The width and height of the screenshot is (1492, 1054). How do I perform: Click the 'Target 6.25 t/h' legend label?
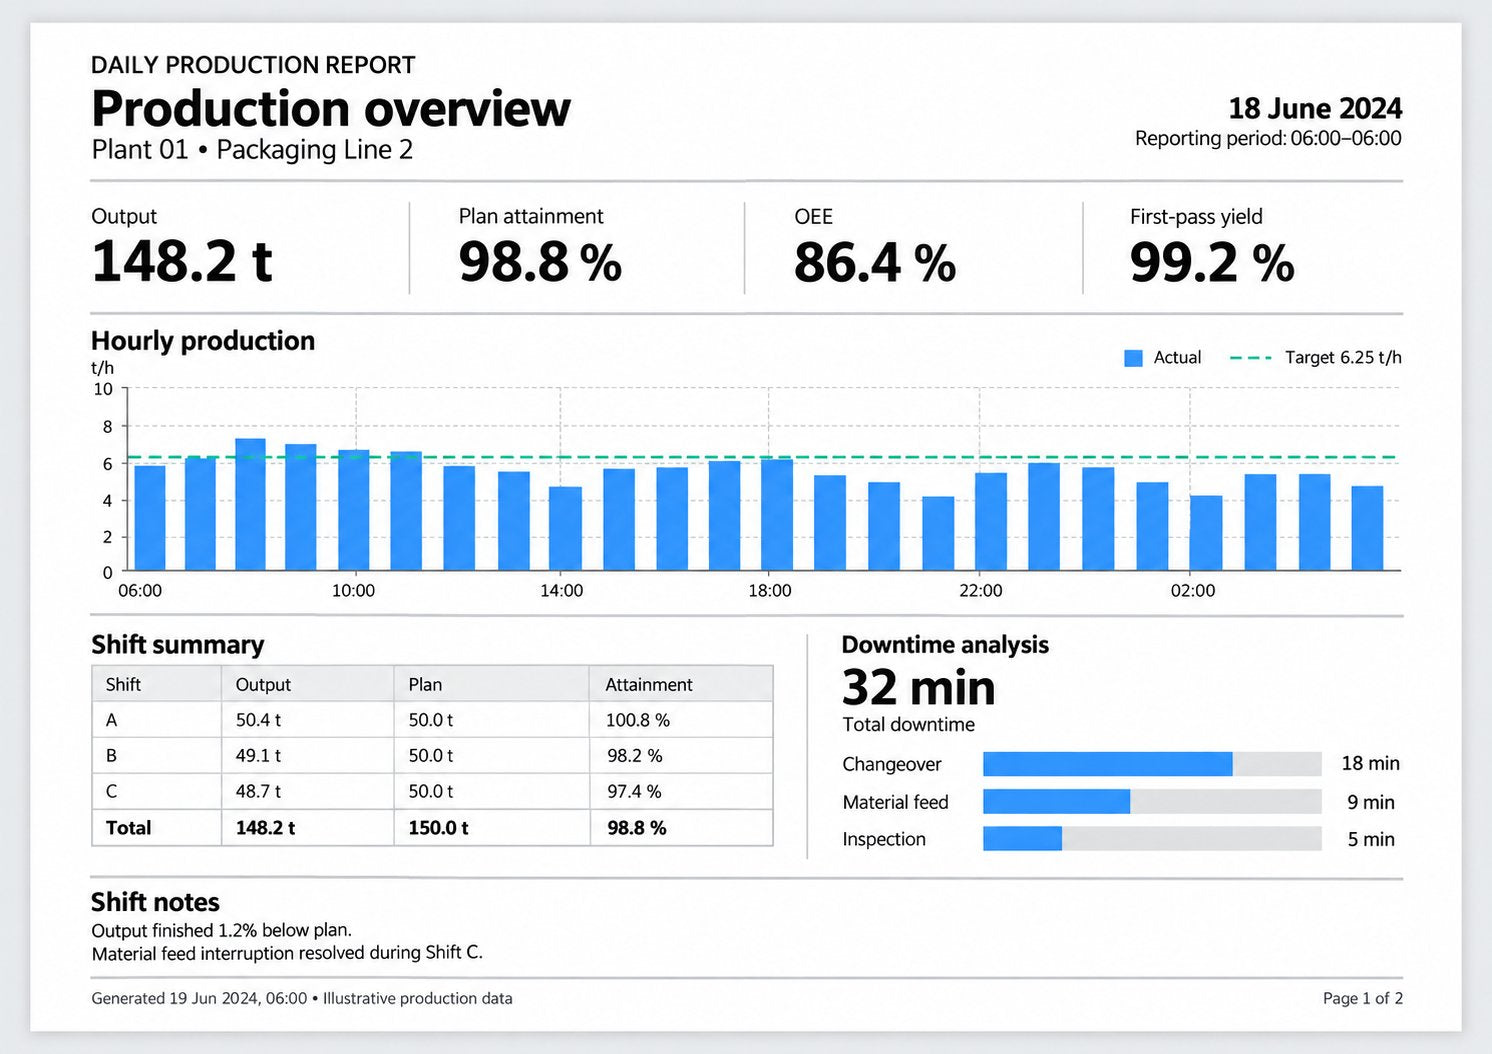click(1343, 358)
